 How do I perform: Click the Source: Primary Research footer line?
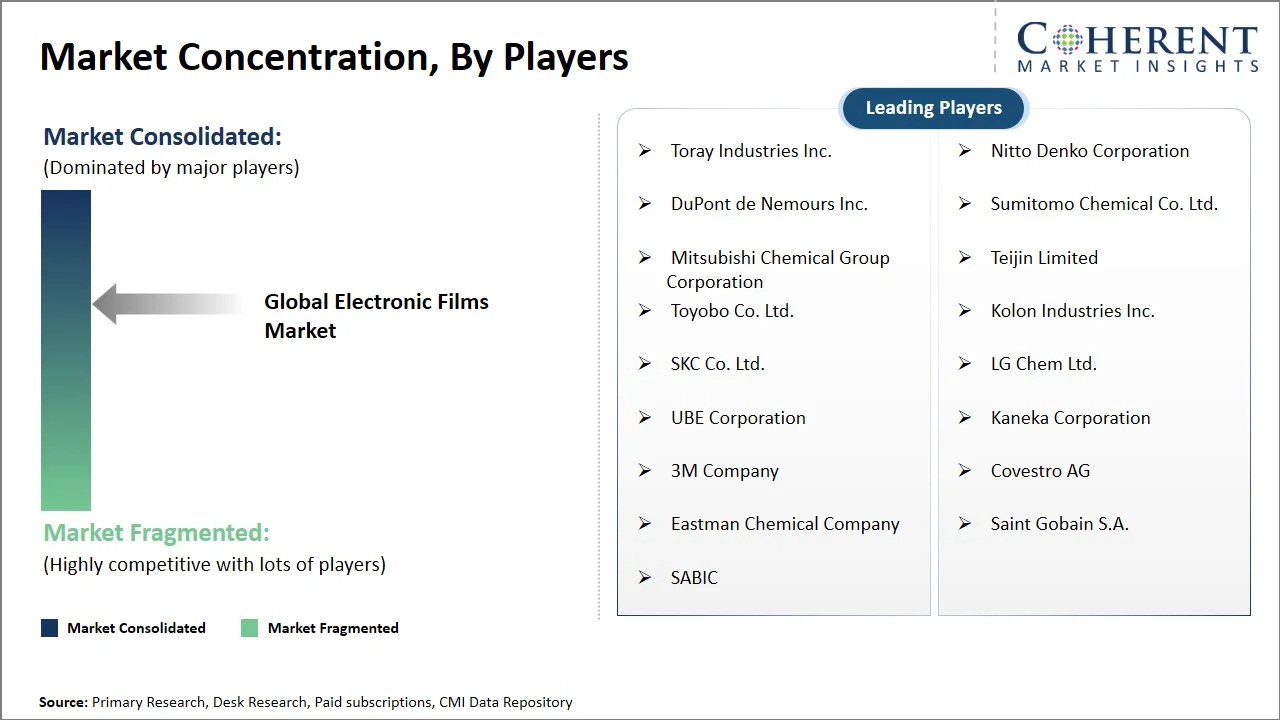[x=306, y=703]
